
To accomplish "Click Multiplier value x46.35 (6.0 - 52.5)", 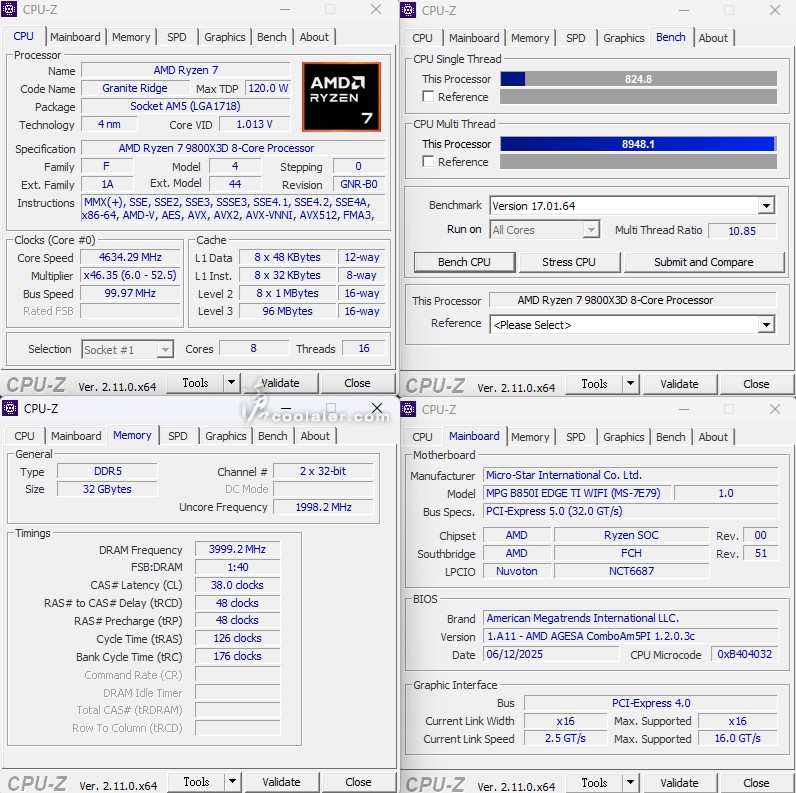I will [130, 275].
